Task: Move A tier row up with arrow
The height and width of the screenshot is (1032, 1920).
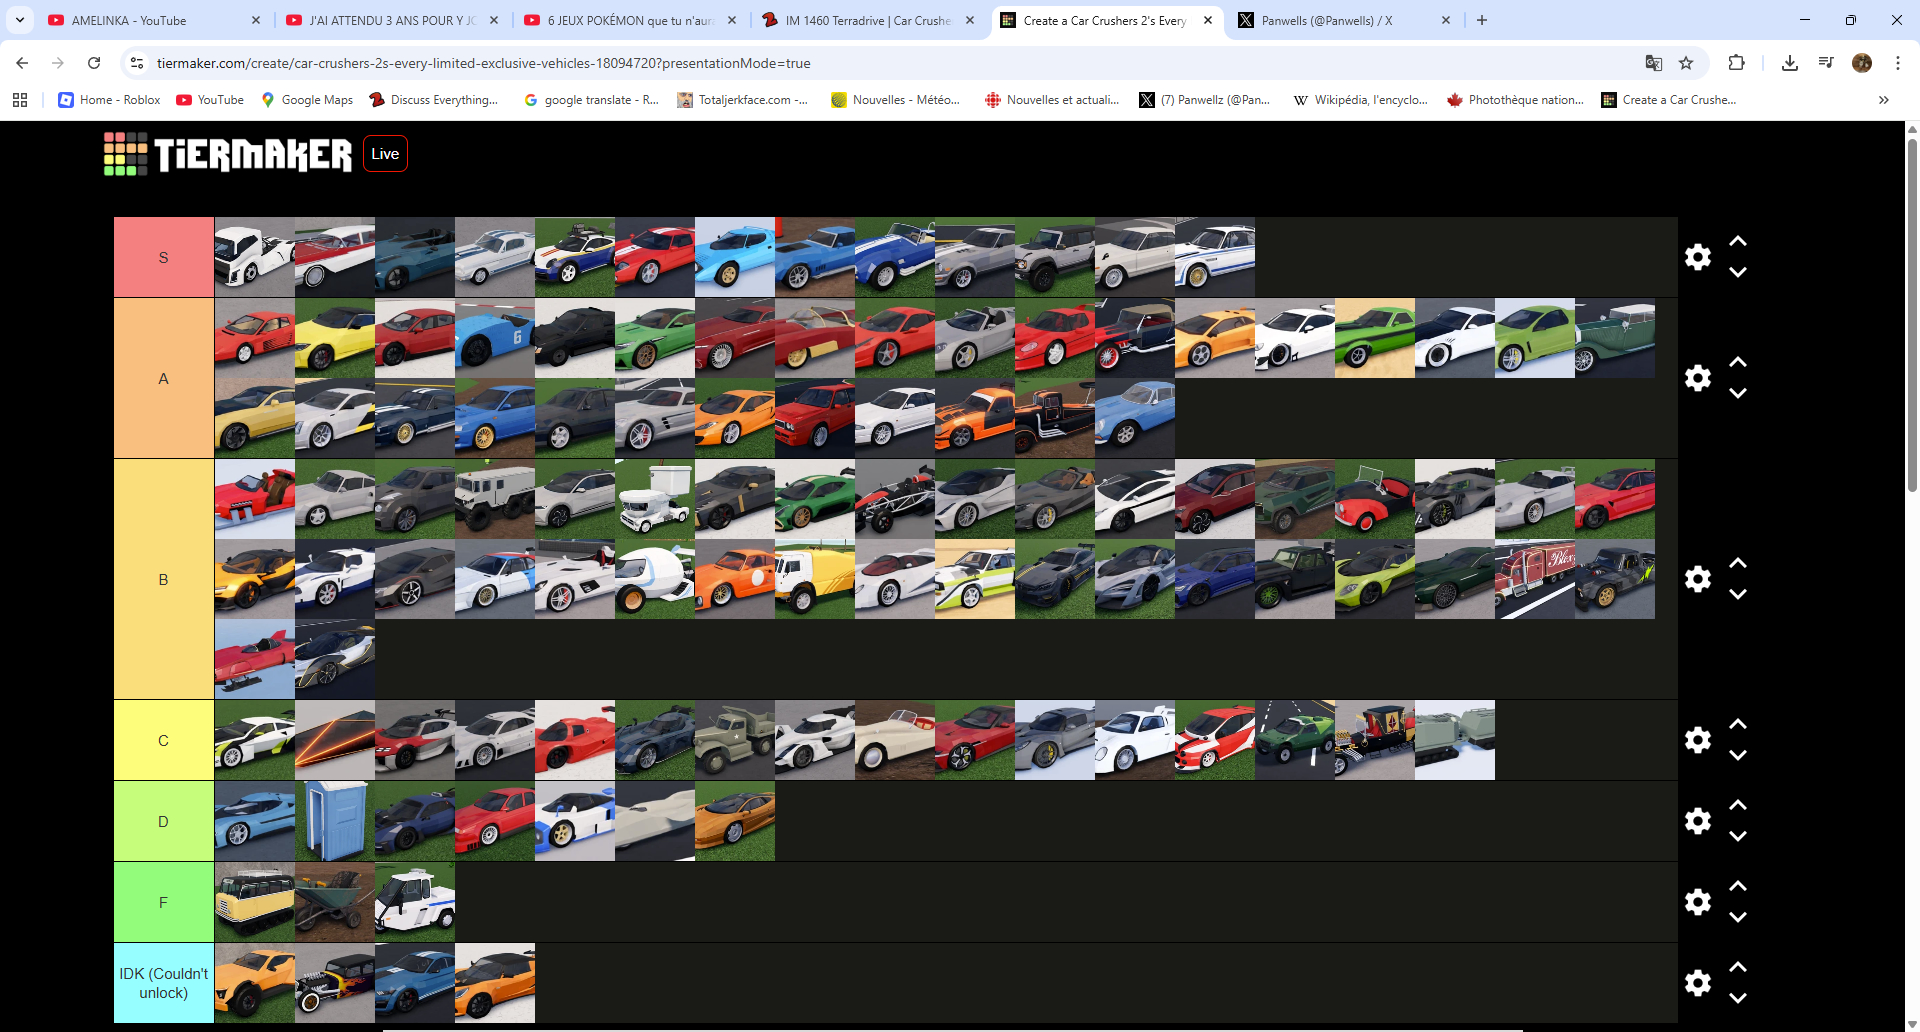Action: pyautogui.click(x=1738, y=362)
